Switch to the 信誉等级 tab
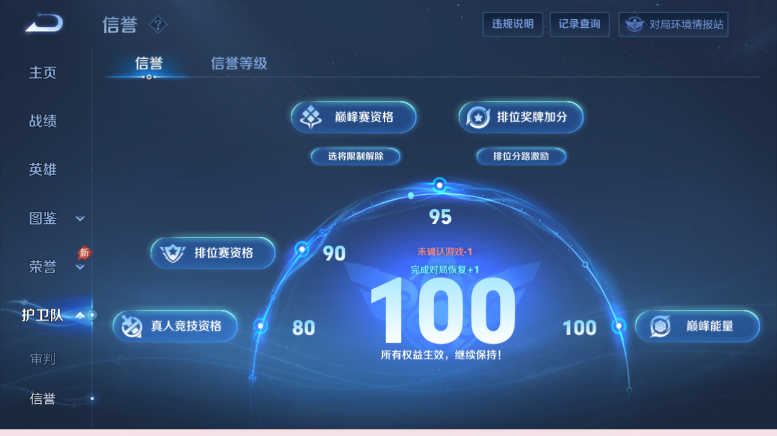This screenshot has height=436, width=777. point(239,63)
